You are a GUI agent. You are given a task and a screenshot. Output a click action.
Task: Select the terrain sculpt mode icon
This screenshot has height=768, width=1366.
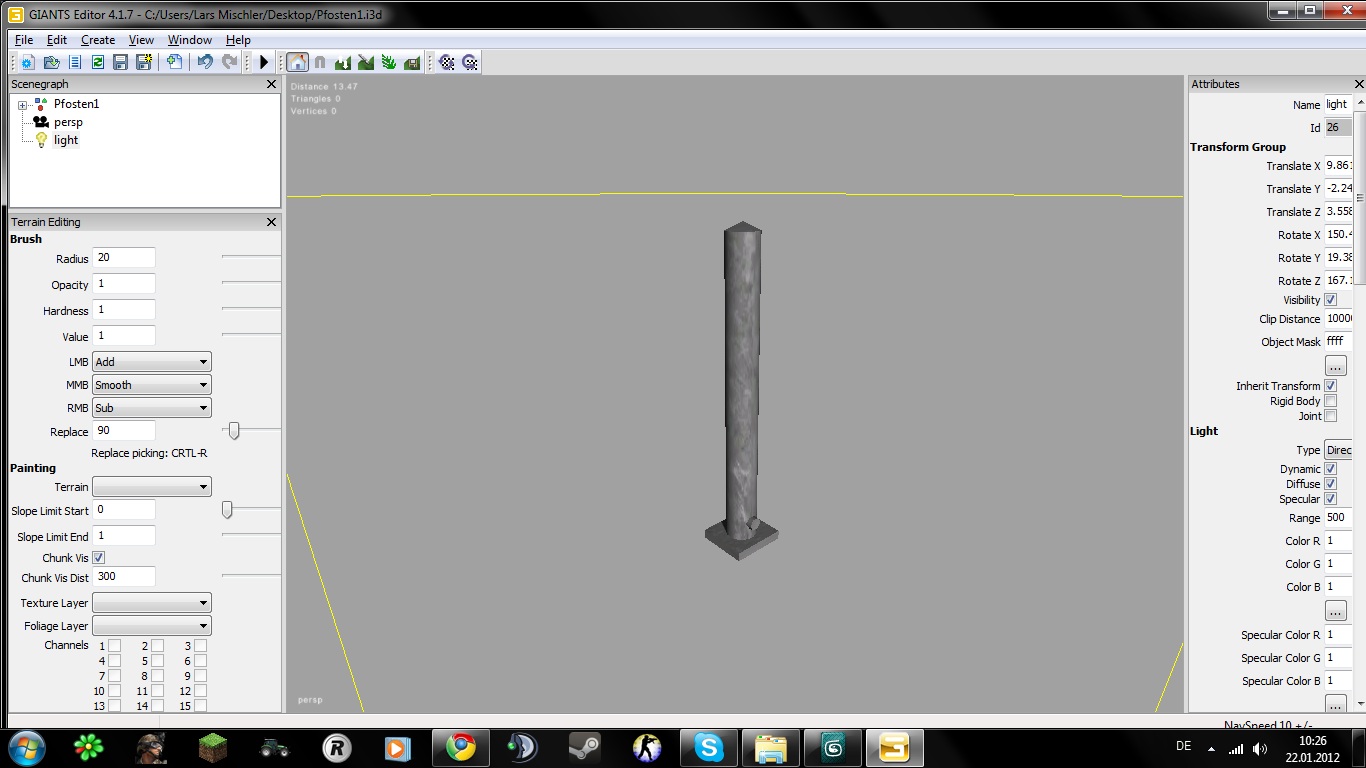pos(343,62)
